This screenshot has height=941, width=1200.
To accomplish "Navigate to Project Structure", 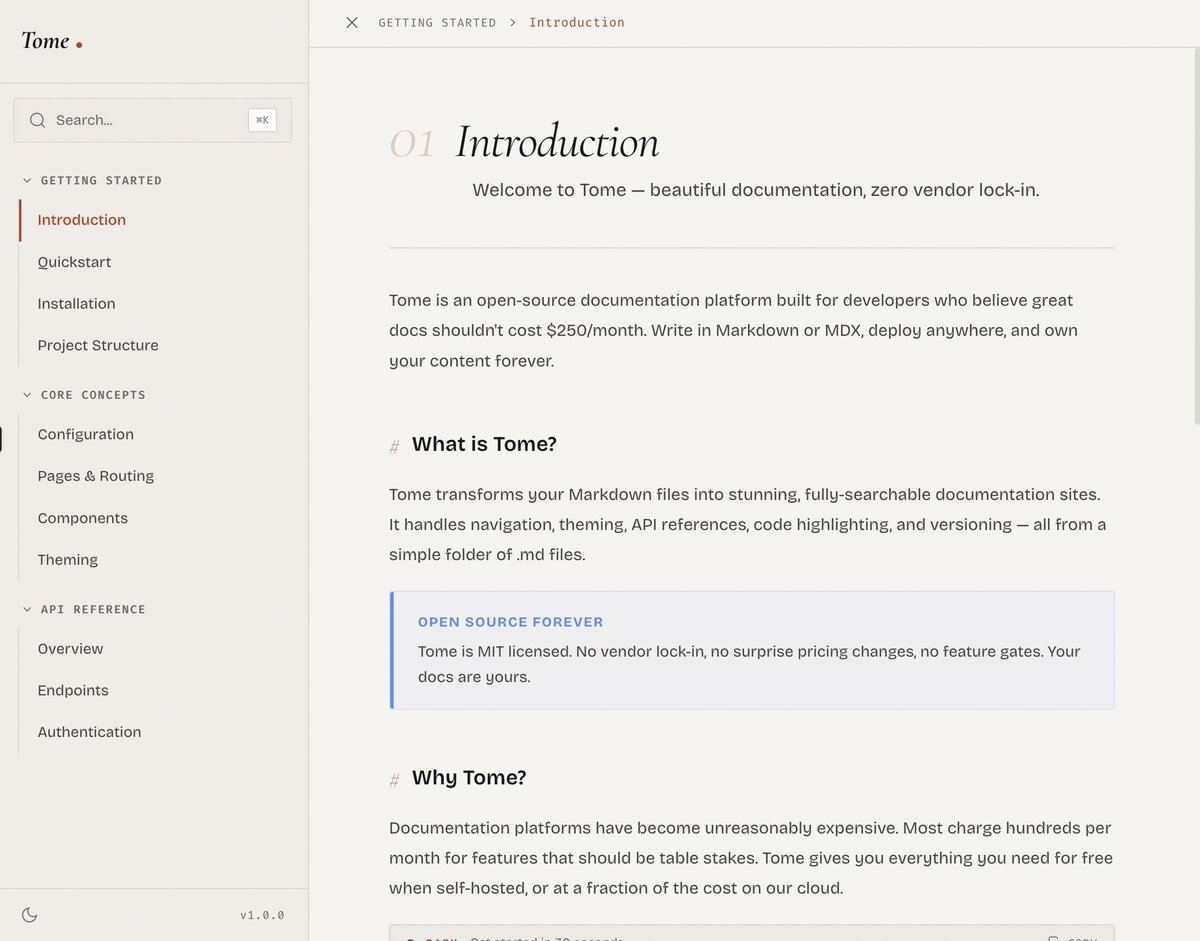I will click(x=98, y=345).
